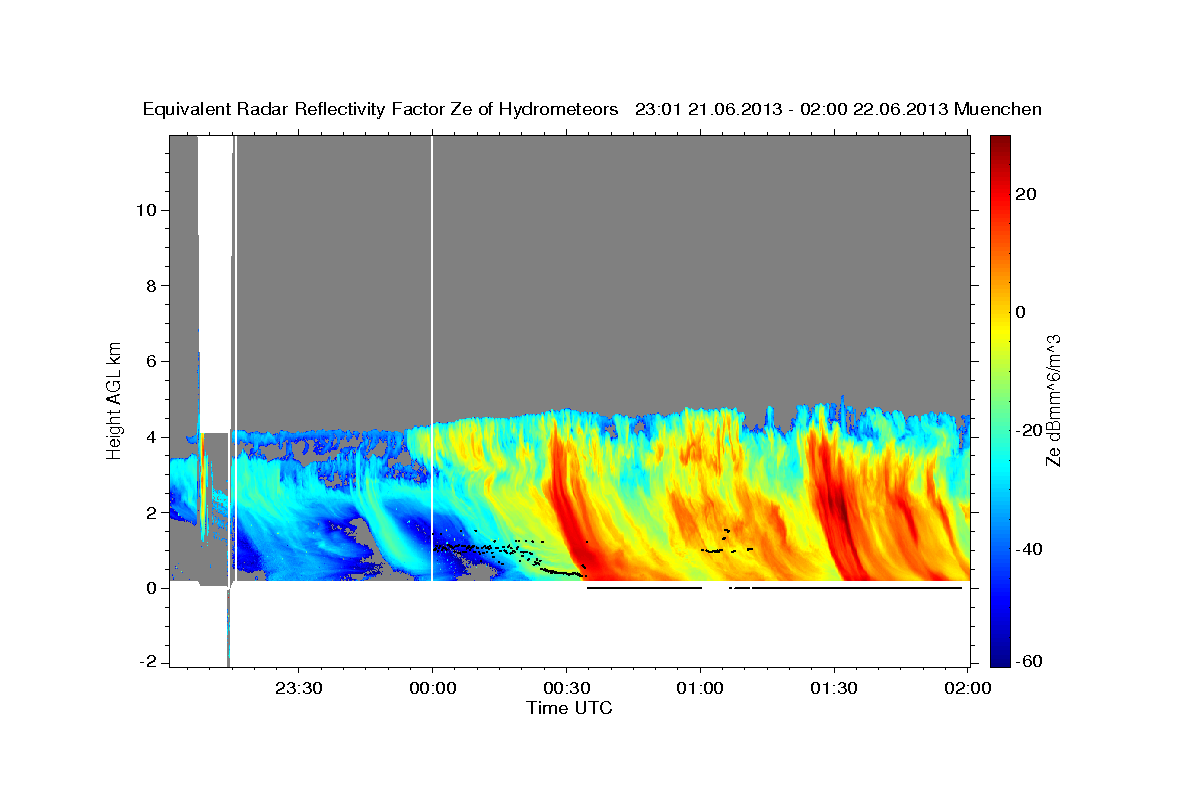Click the dark blue bottom of the colorbar
The width and height of the screenshot is (1200, 800).
[x=999, y=655]
